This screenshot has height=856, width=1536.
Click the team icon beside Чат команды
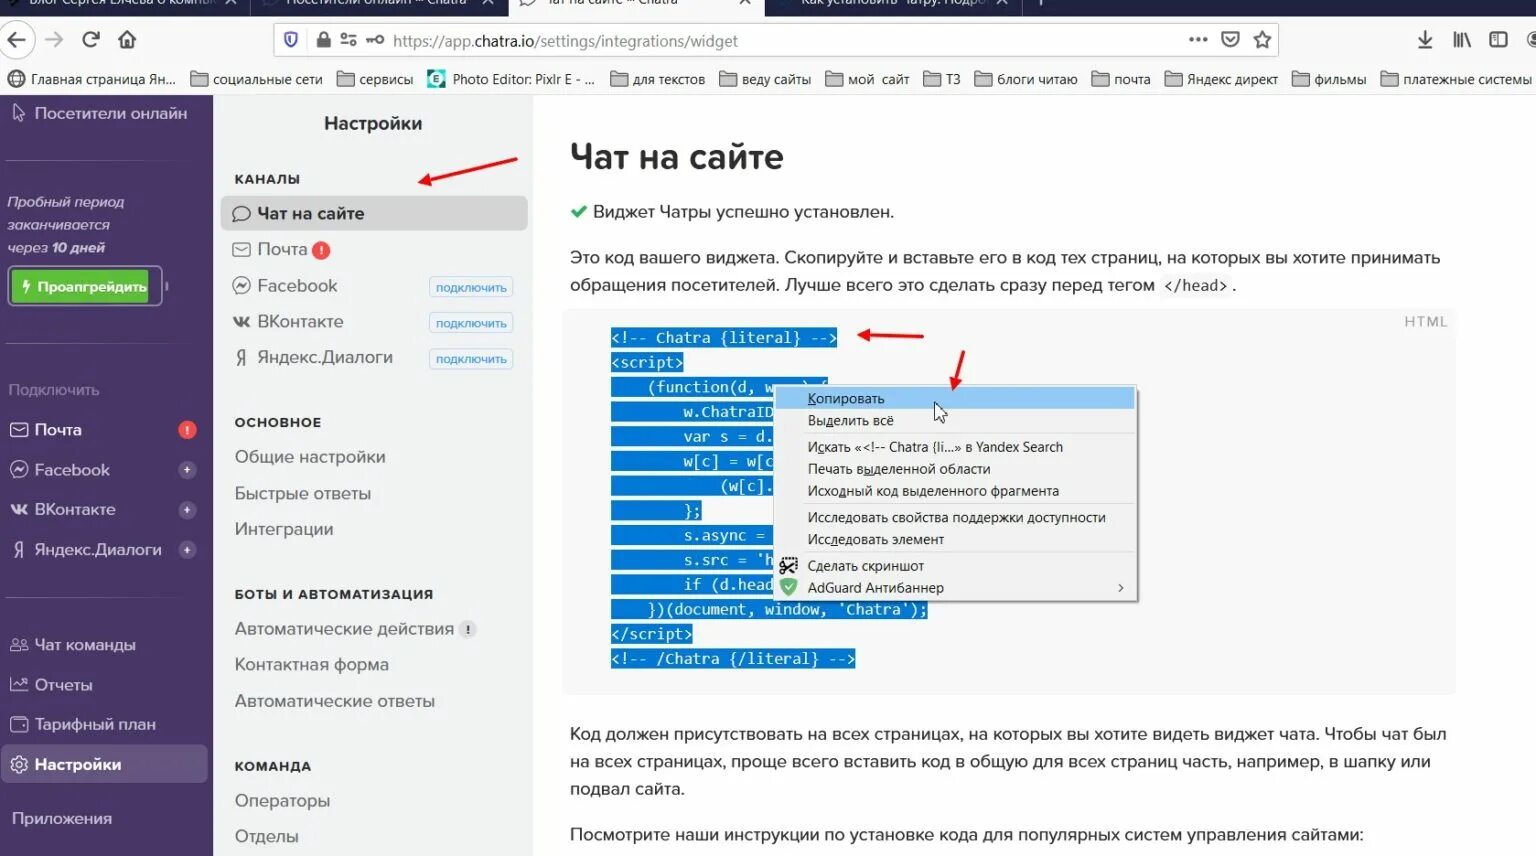pyautogui.click(x=18, y=645)
